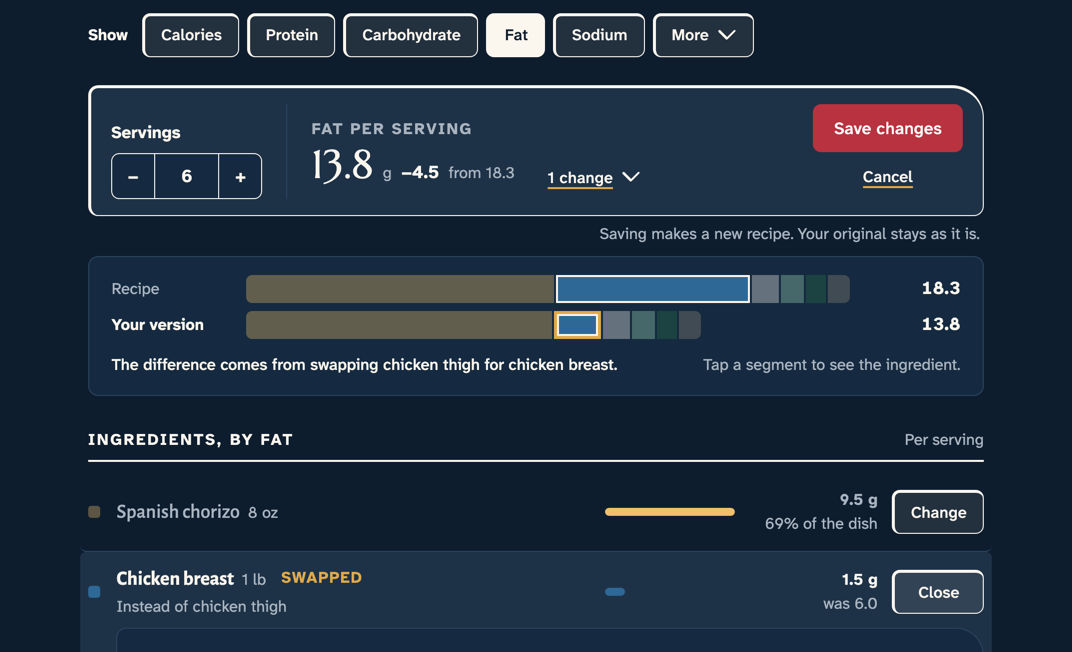The width and height of the screenshot is (1072, 652).
Task: Click the Your version total 13.8
Action: click(941, 324)
